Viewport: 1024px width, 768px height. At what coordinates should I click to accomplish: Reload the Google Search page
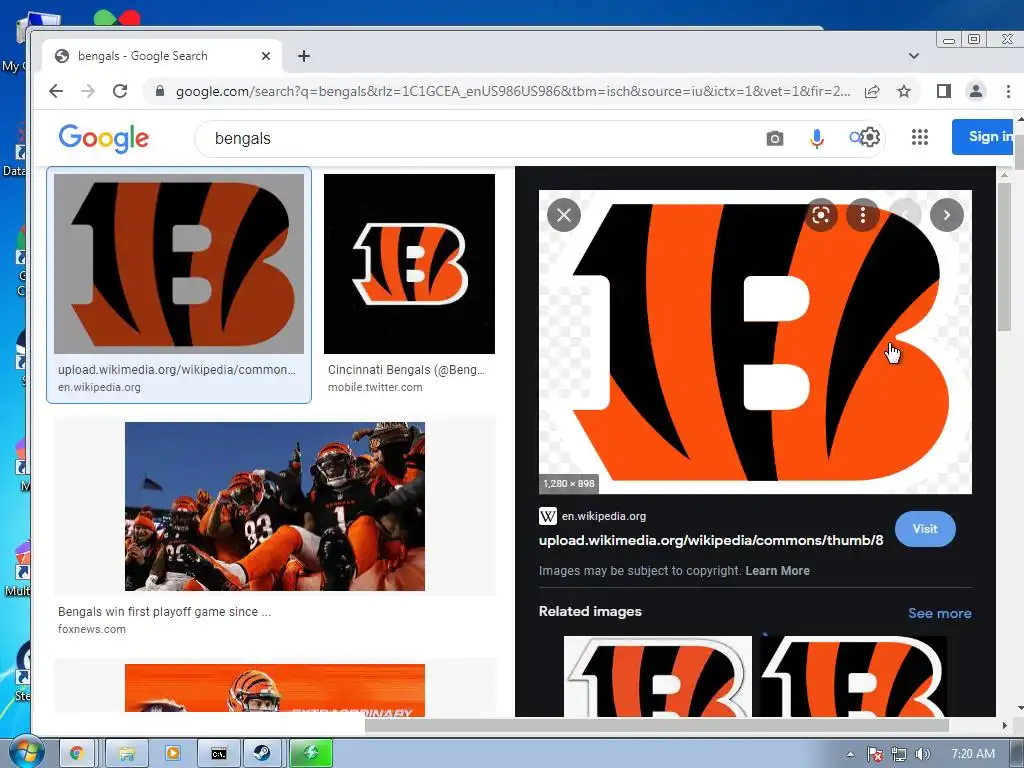point(120,91)
